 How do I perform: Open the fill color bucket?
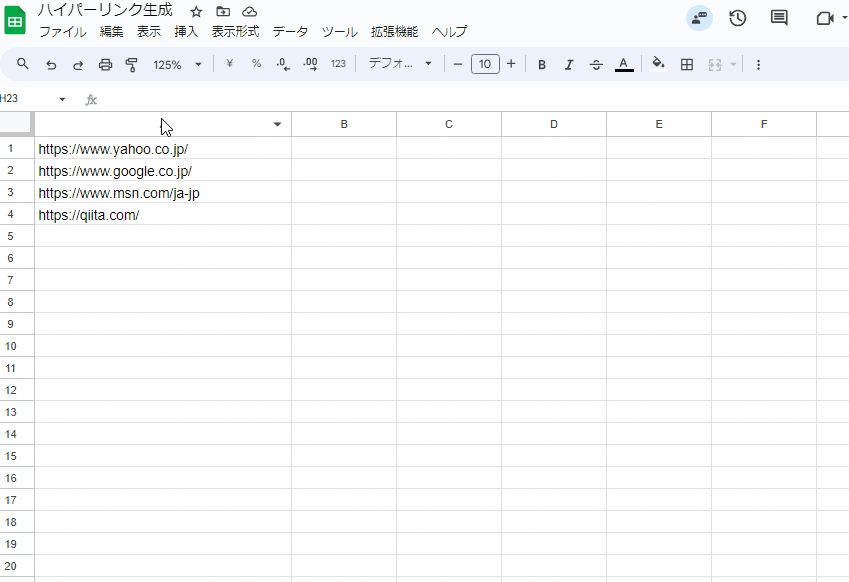coord(658,64)
